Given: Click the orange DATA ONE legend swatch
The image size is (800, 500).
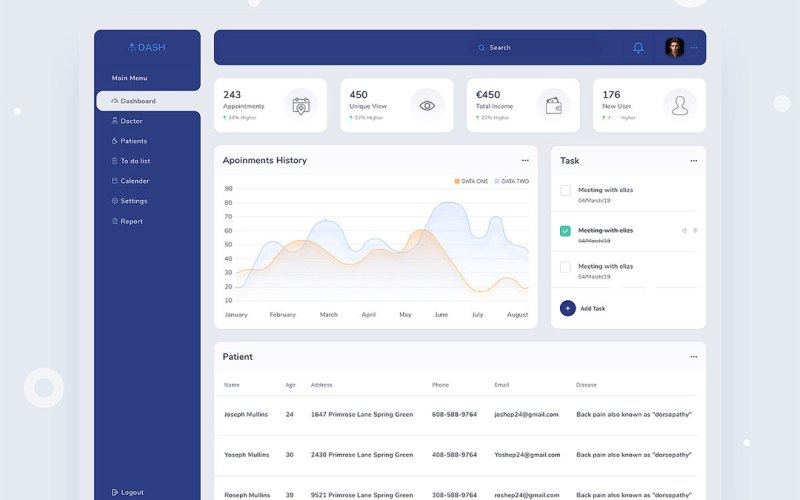Looking at the screenshot, I should point(457,181).
